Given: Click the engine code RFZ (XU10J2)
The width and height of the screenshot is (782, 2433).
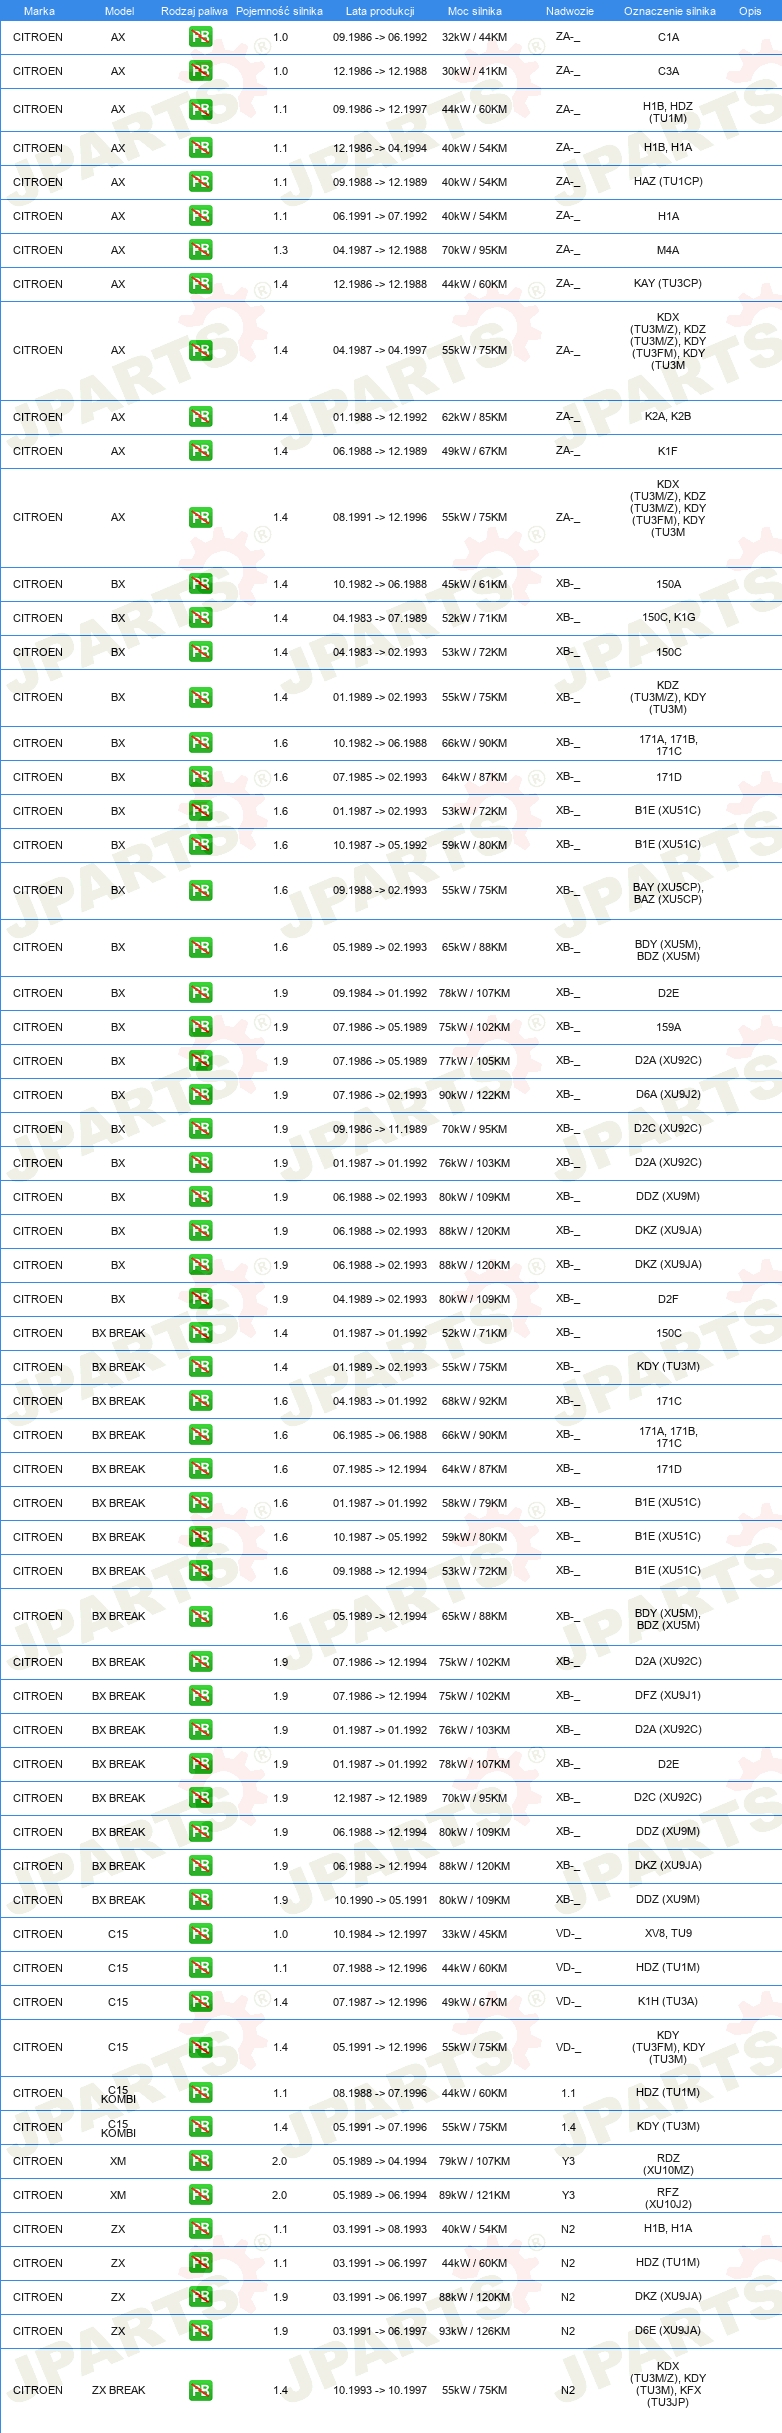Looking at the screenshot, I should pos(668,2197).
